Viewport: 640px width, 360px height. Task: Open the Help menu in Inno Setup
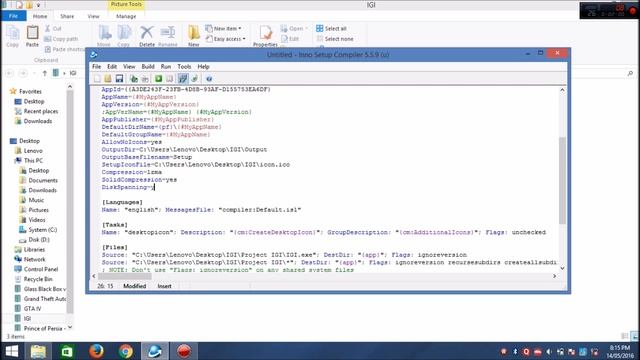pos(203,67)
